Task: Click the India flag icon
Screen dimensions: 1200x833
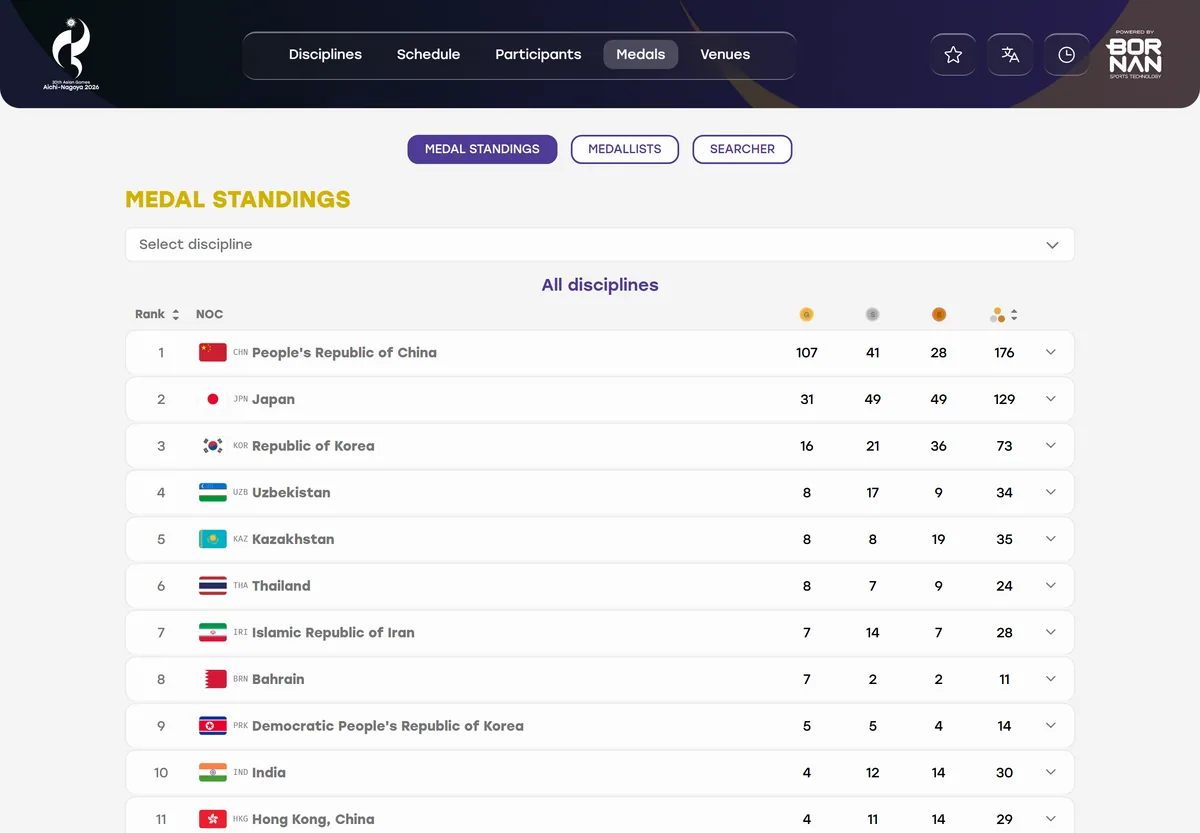Action: pyautogui.click(x=213, y=772)
